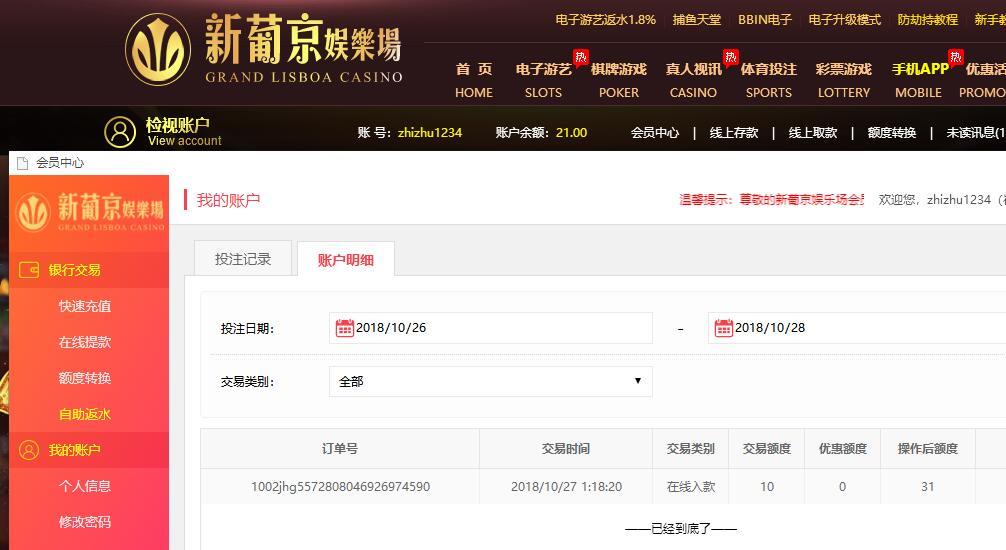This screenshot has width=1006, height=550.
Task: Click the View account user avatar icon
Action: 120,132
